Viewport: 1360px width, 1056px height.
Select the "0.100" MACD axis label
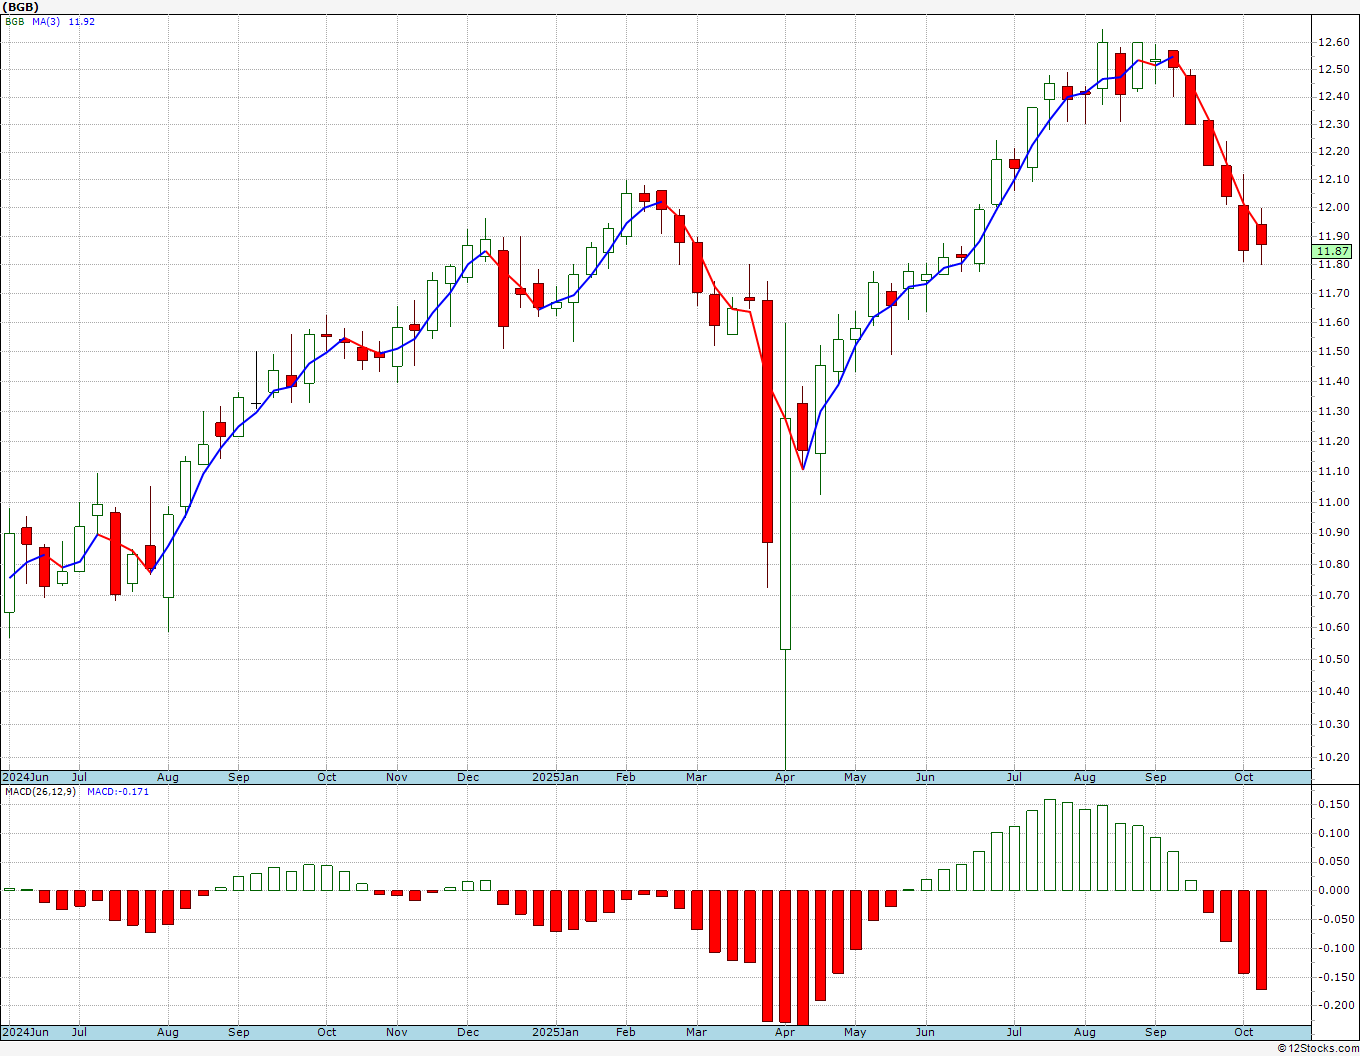[x=1333, y=833]
